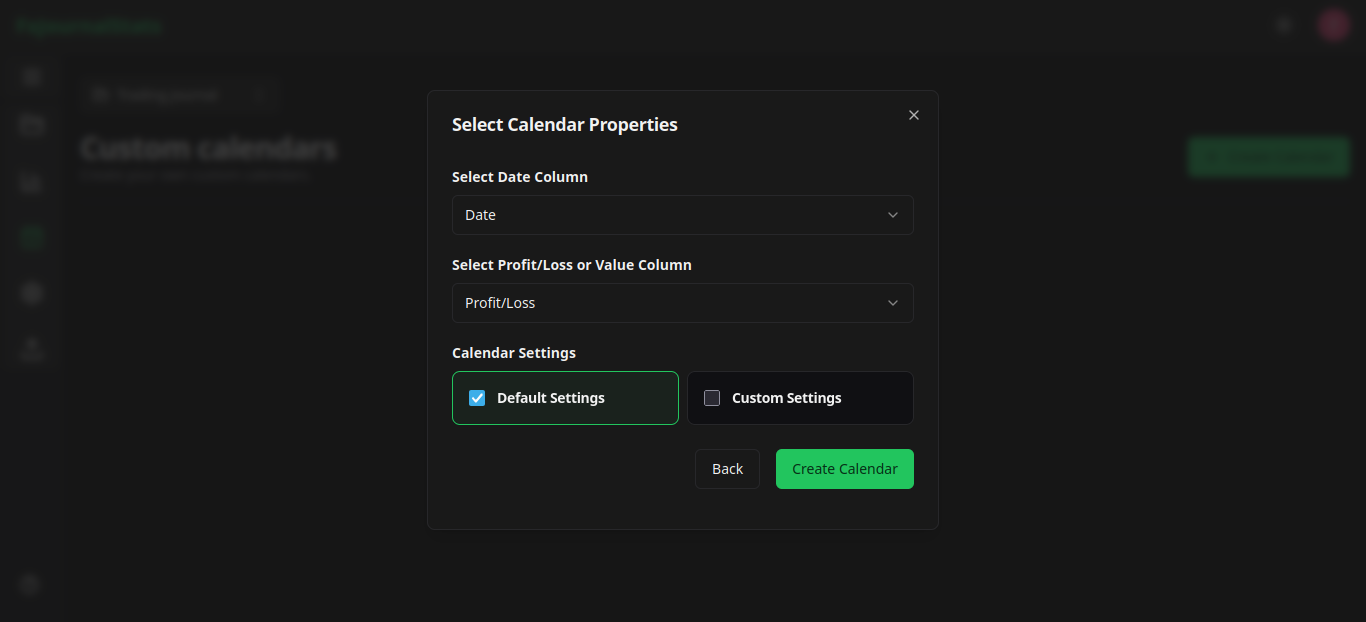Select the Trading journal tab
Screen dimensions: 1366x622
tap(170, 94)
